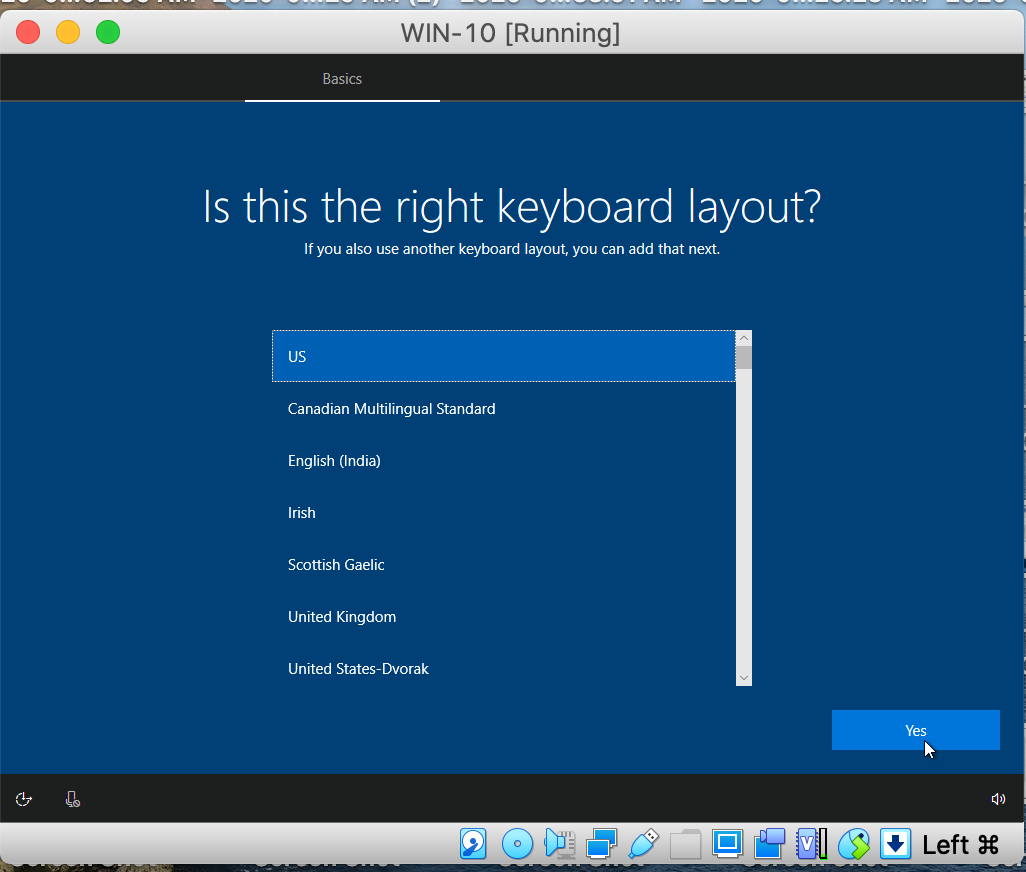
Task: Open the shared folders indicator
Action: pos(685,844)
